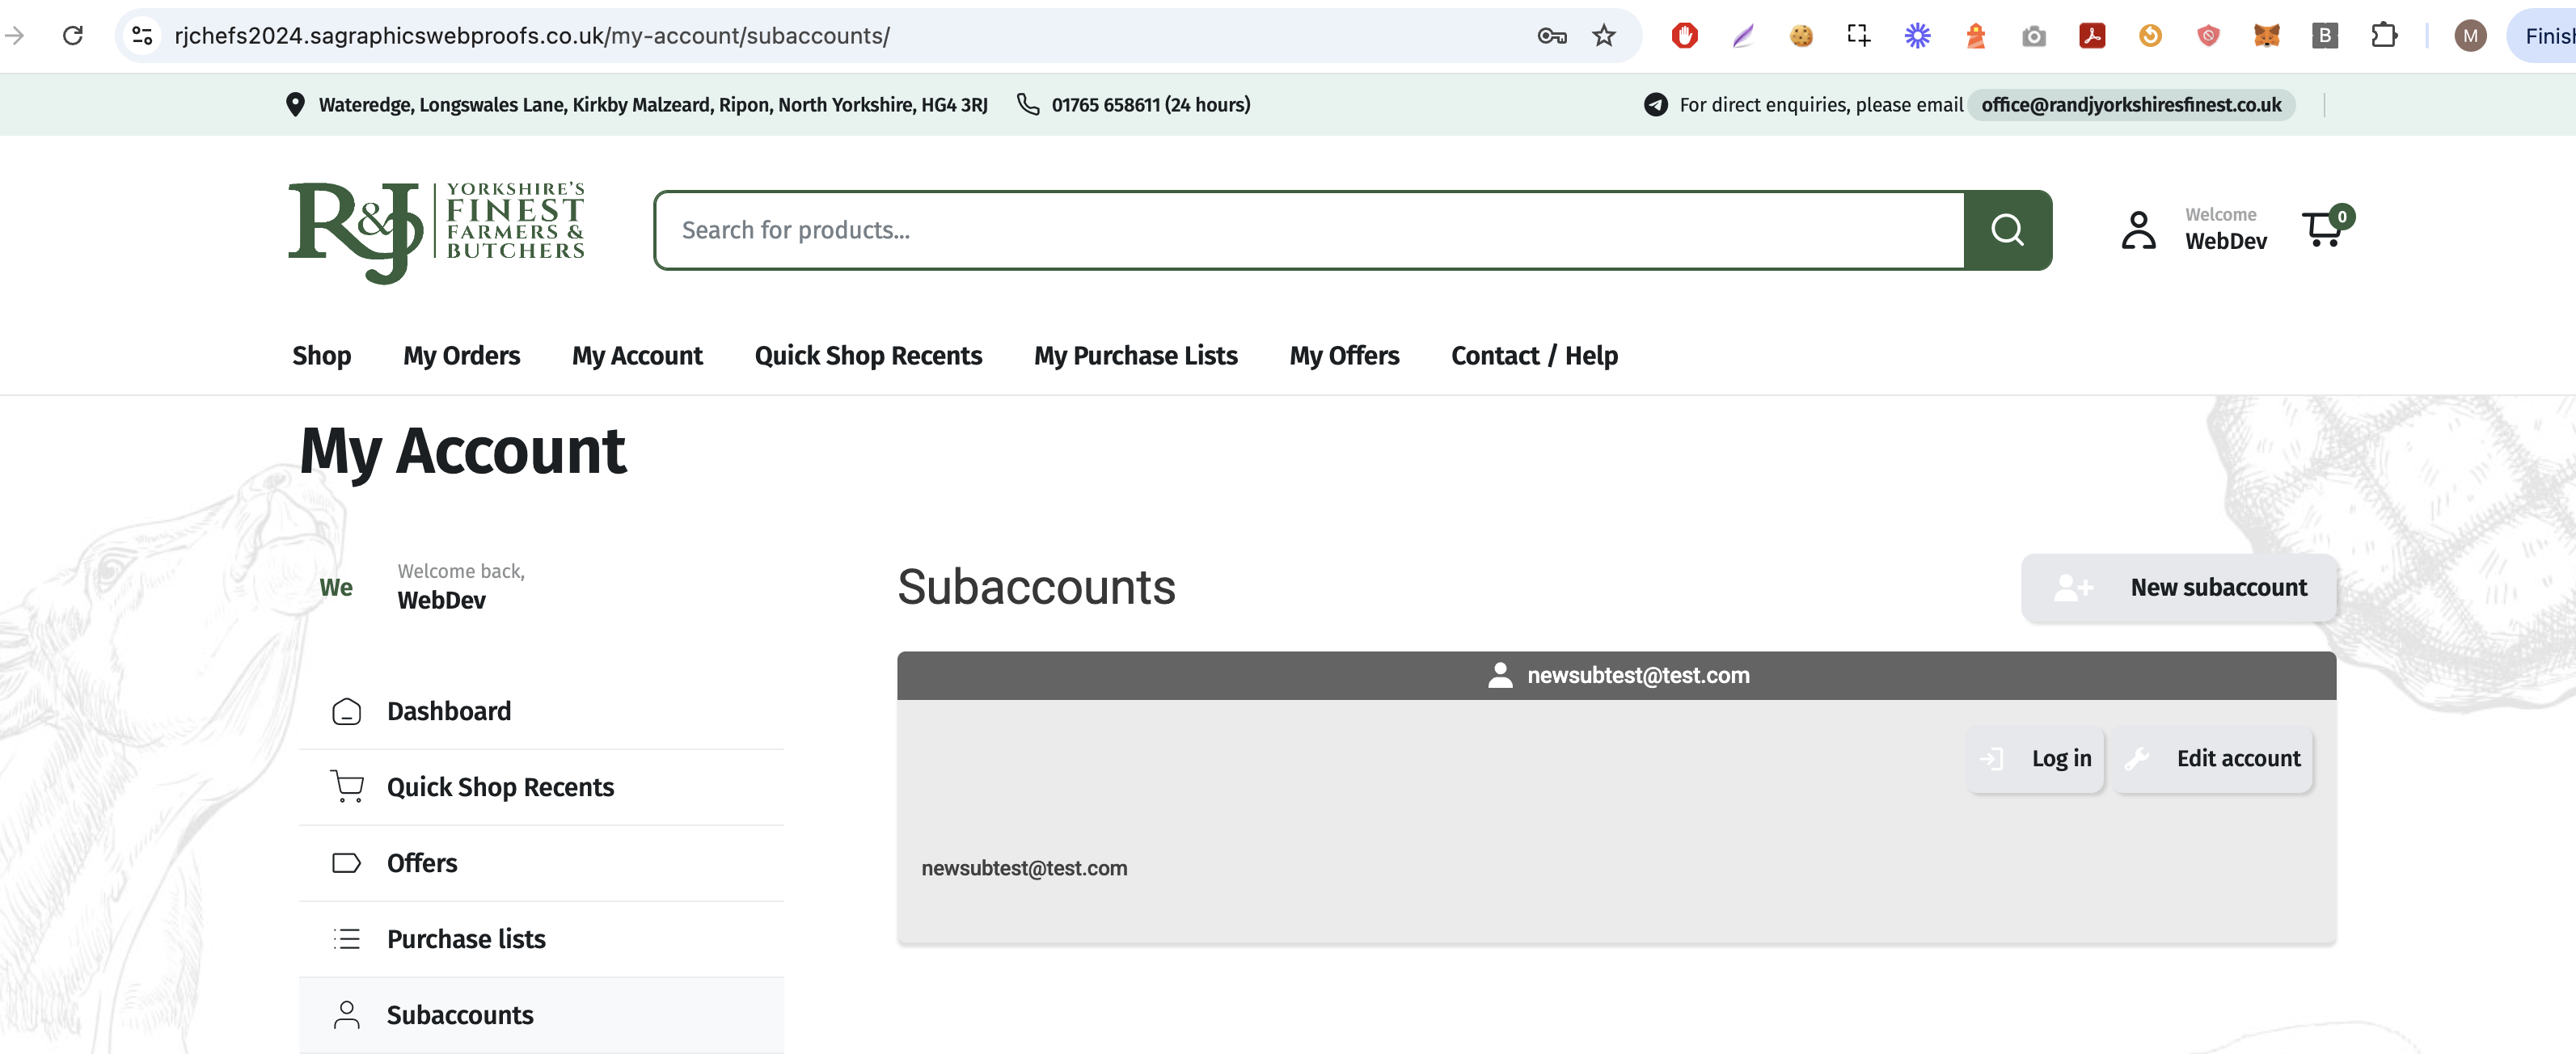Click the user account icon near Welcome
The height and width of the screenshot is (1054, 2576).
coord(2139,230)
